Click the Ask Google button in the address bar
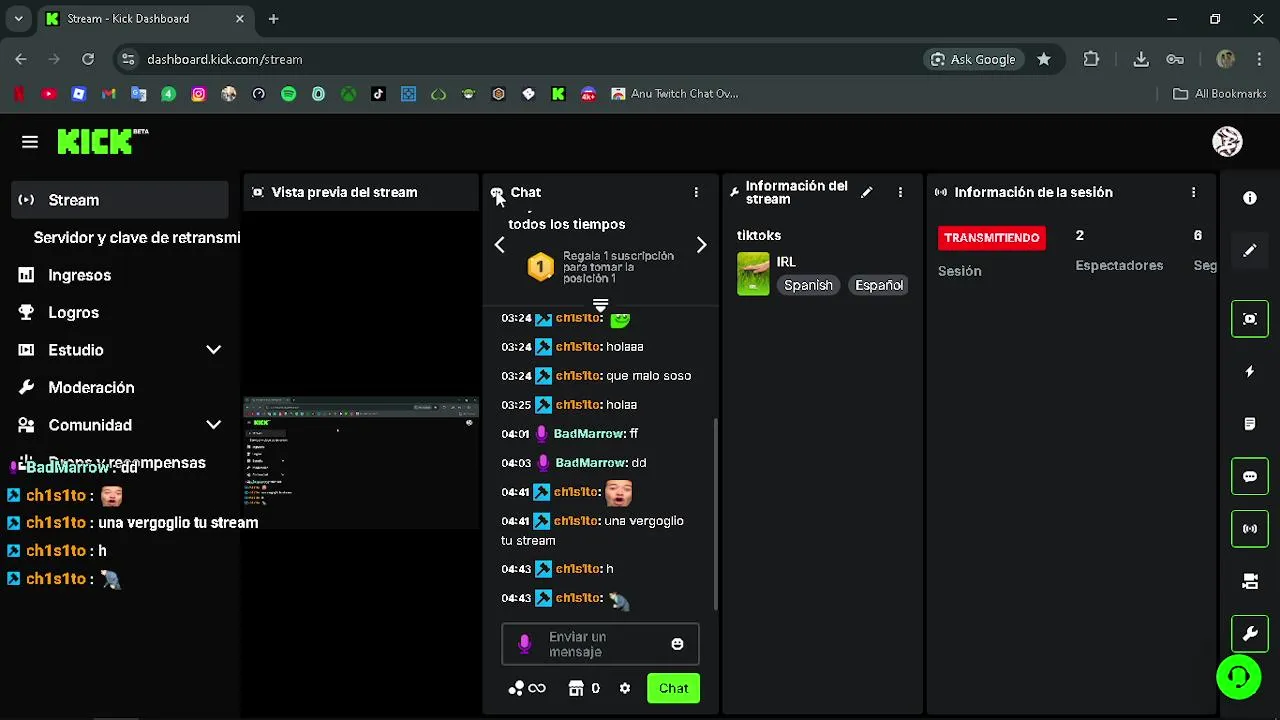The width and height of the screenshot is (1280, 720). click(973, 59)
